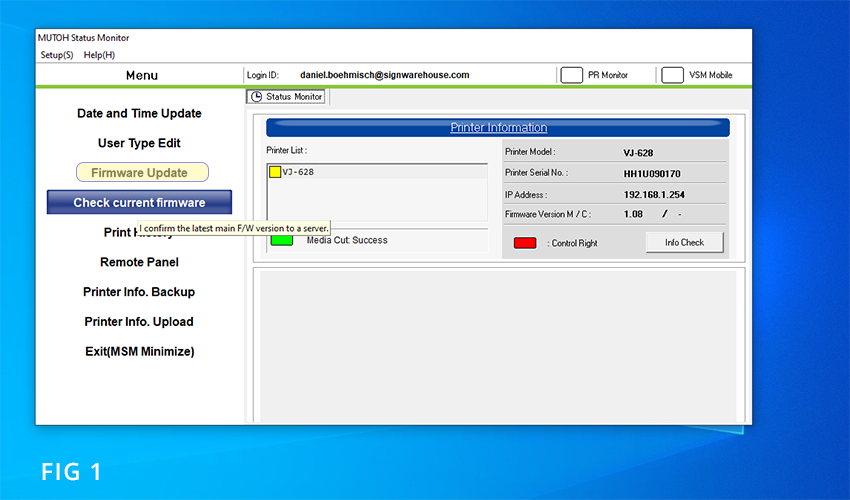Open the Printer Information link
850x500 pixels.
tap(498, 127)
